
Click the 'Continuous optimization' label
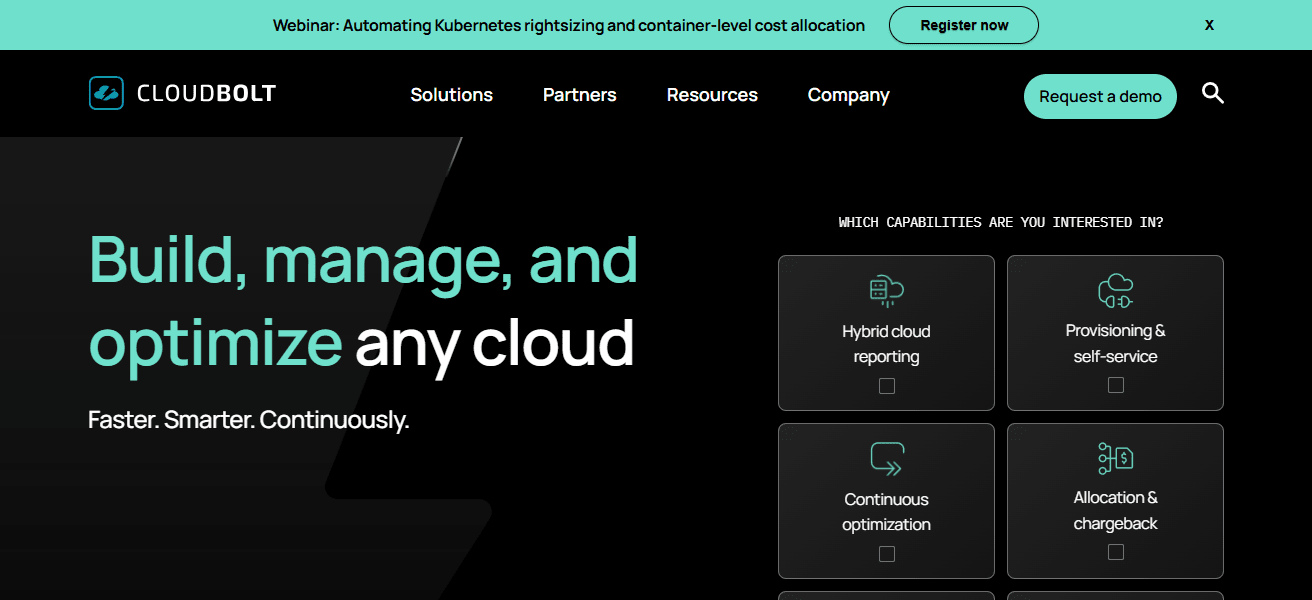[x=886, y=512]
